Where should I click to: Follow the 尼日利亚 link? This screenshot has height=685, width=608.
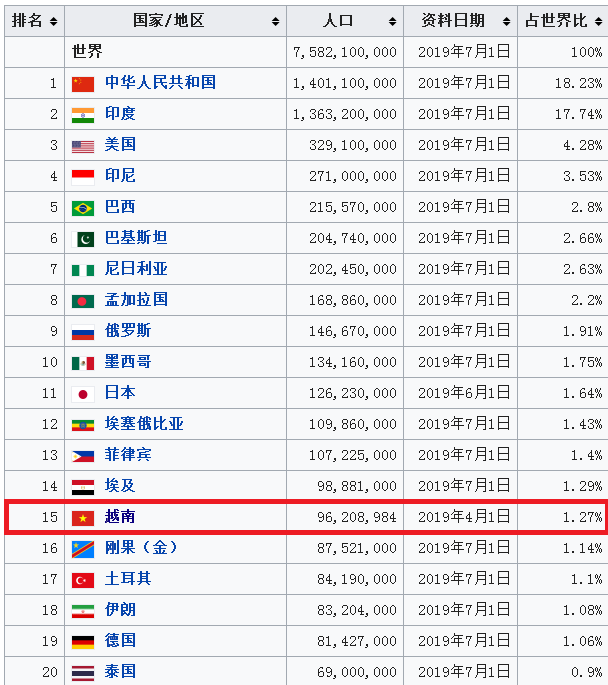136,268
